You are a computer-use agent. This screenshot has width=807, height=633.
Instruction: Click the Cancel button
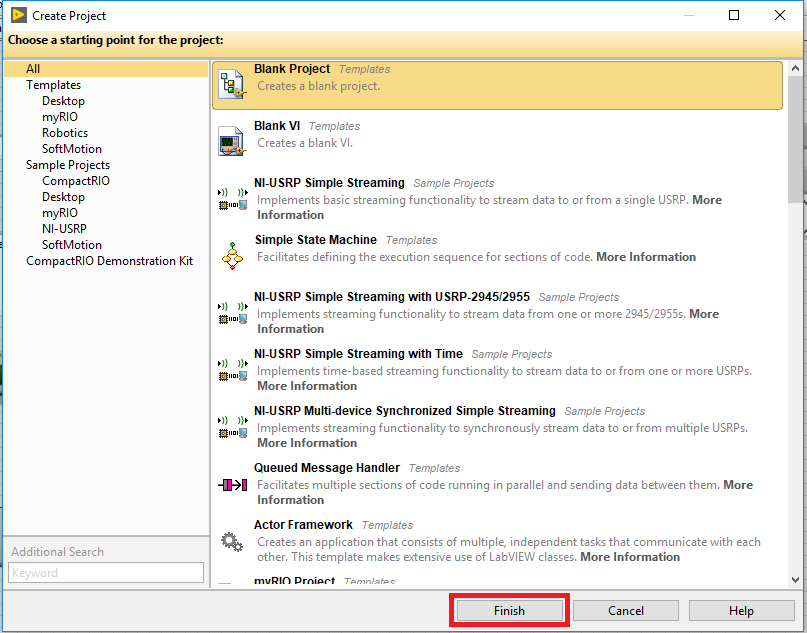tap(626, 611)
